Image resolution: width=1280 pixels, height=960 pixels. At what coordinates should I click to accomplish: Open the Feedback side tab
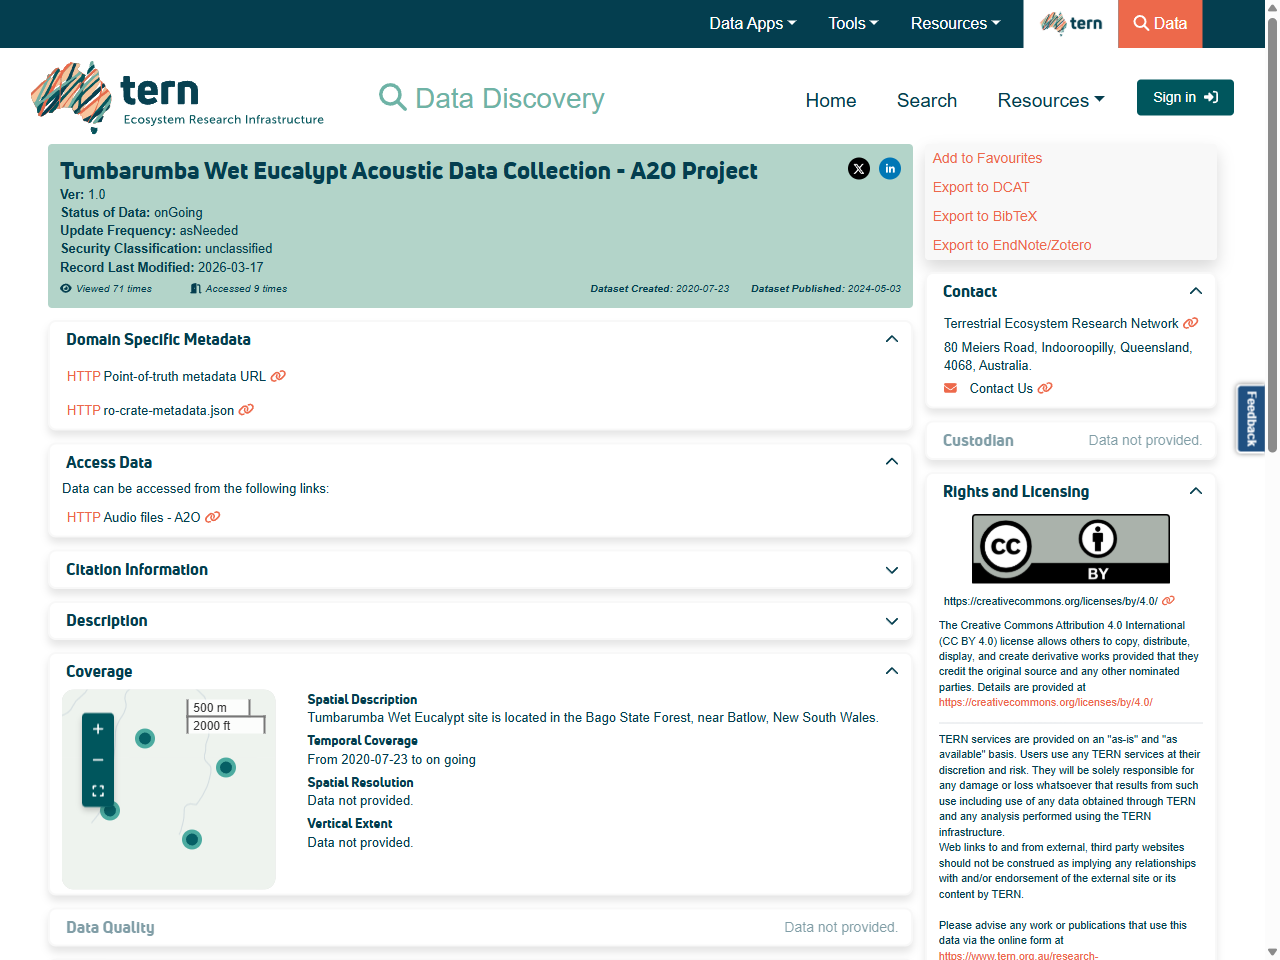point(1251,418)
